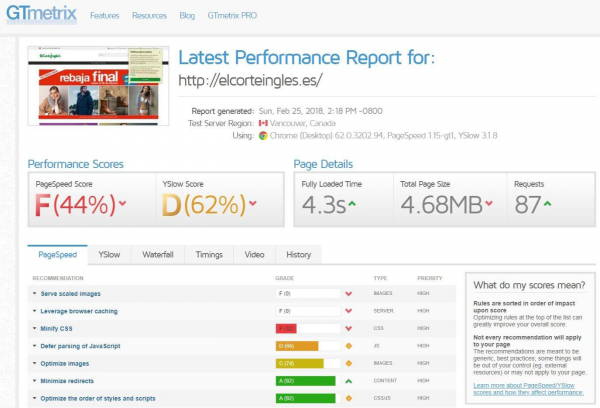Click the Performance Scores heading

click(x=75, y=164)
